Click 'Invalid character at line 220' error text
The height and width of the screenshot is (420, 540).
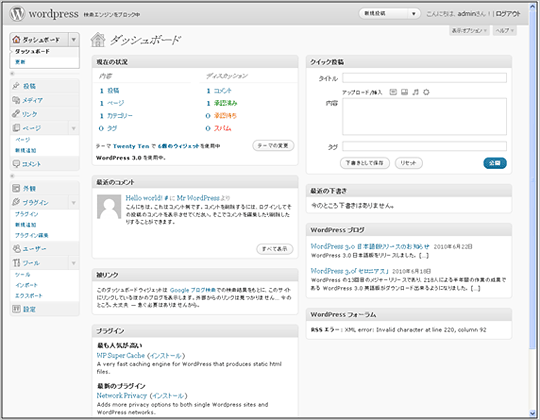(414, 330)
